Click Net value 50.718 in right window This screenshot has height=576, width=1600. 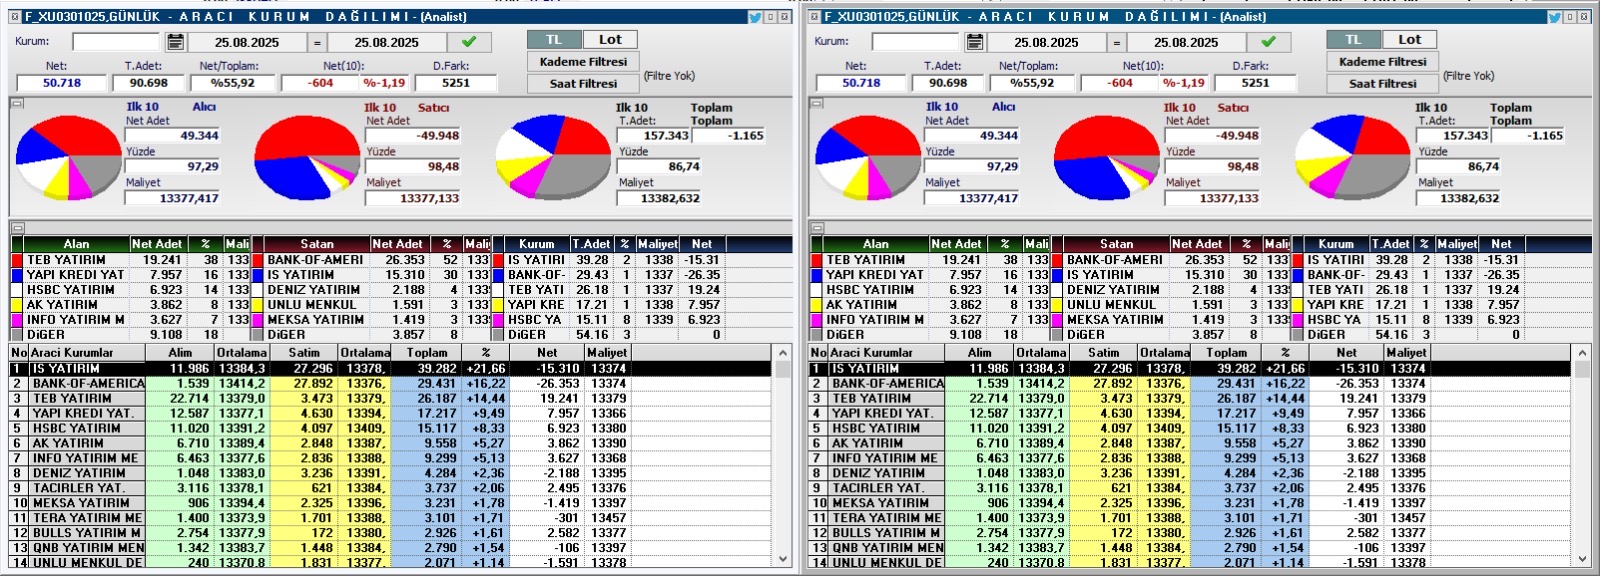(x=861, y=83)
